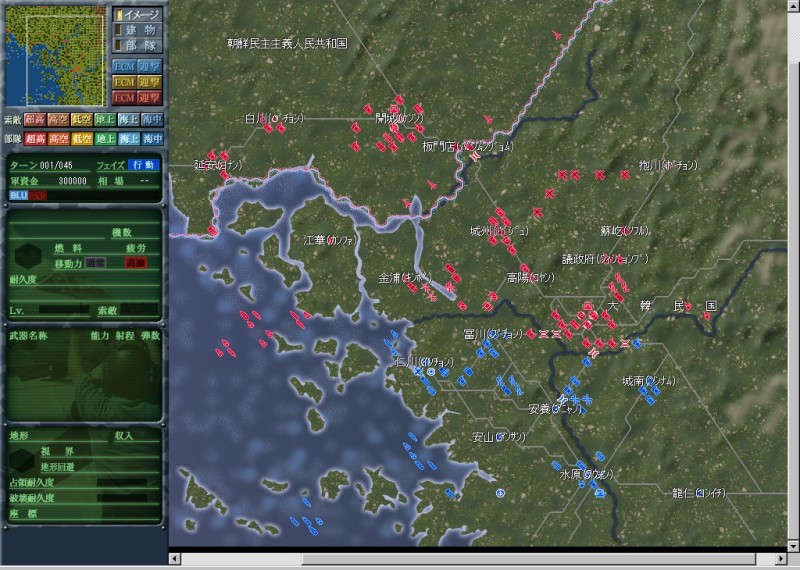The height and width of the screenshot is (570, 800).
Task: Select the leftmost of four red X units near 抱川
Action: [x=562, y=175]
